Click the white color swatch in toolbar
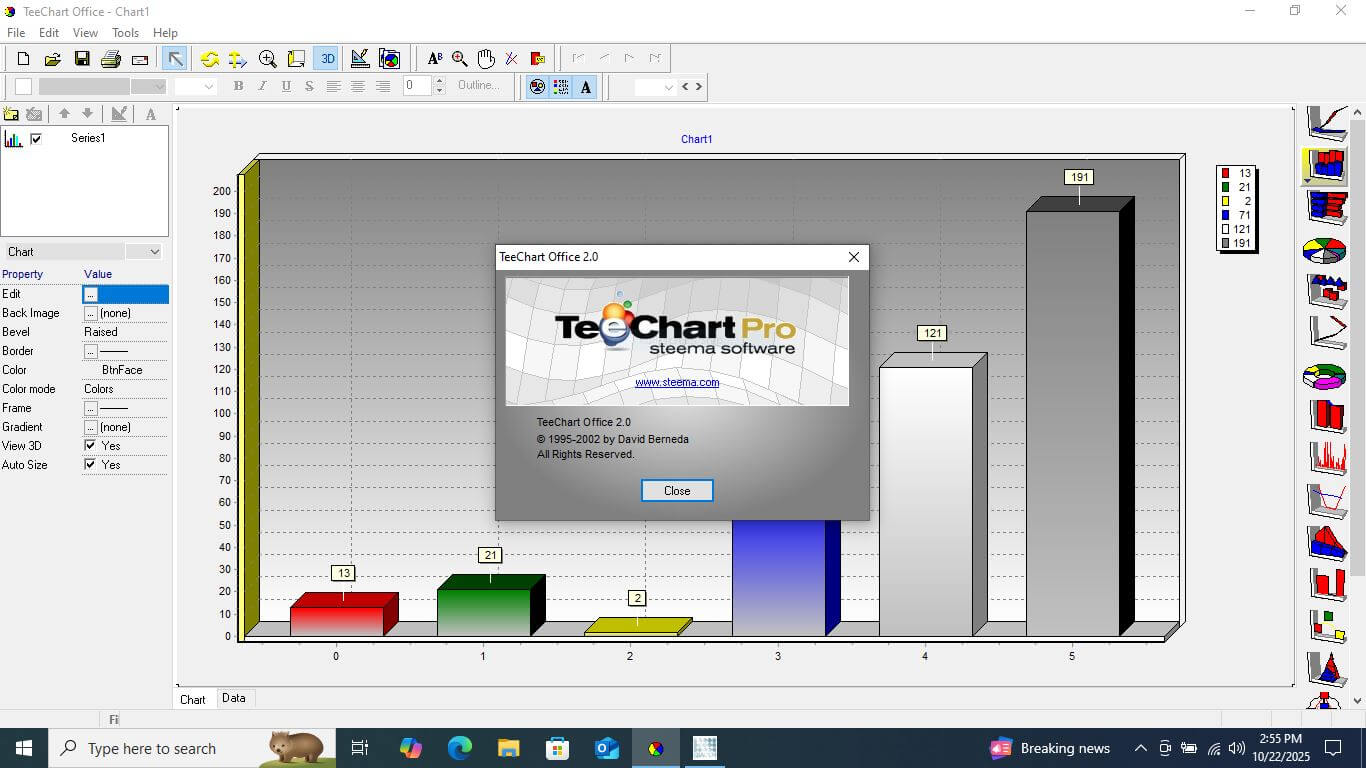This screenshot has width=1366, height=768. (x=23, y=87)
